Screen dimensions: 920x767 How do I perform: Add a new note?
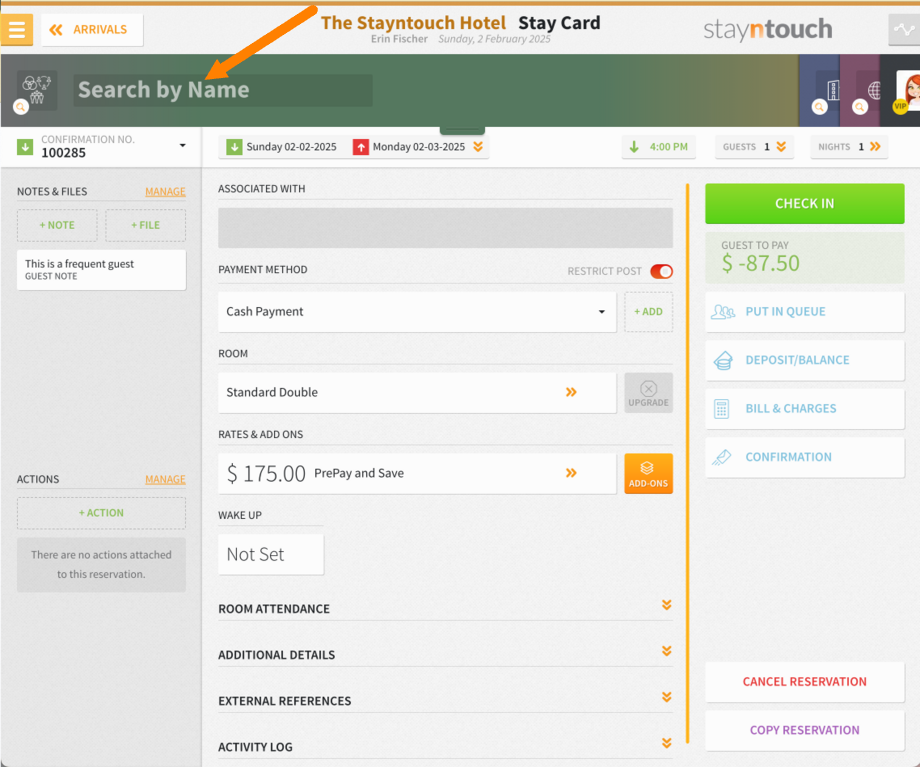coord(57,225)
